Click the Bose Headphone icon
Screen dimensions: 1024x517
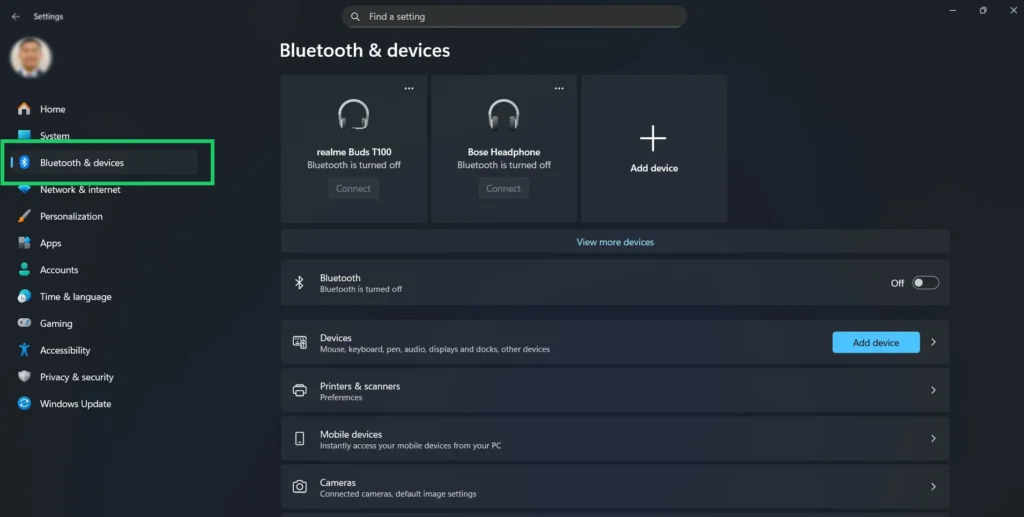tap(504, 115)
